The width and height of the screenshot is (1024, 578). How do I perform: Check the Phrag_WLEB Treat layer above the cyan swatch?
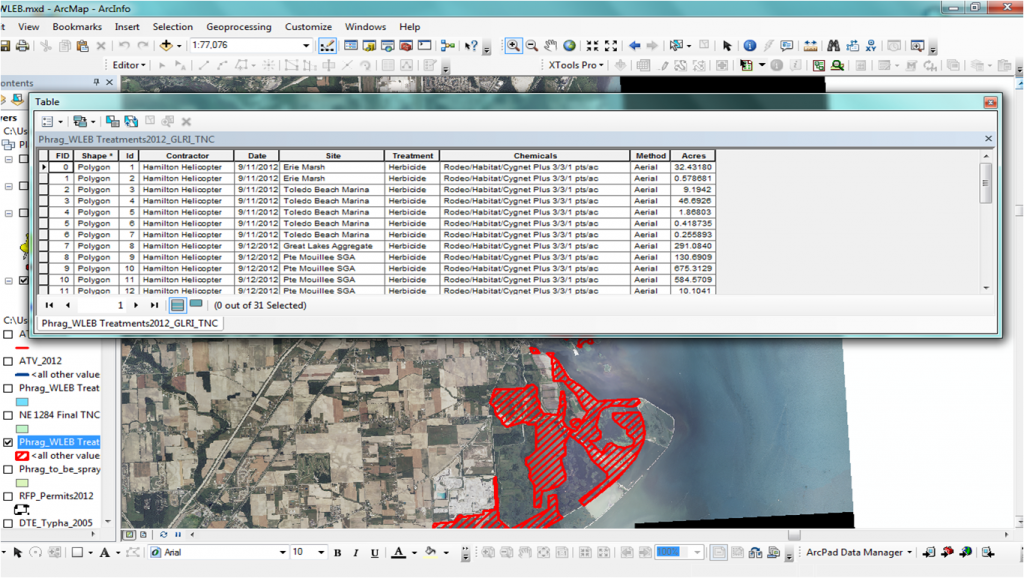[x=8, y=388]
